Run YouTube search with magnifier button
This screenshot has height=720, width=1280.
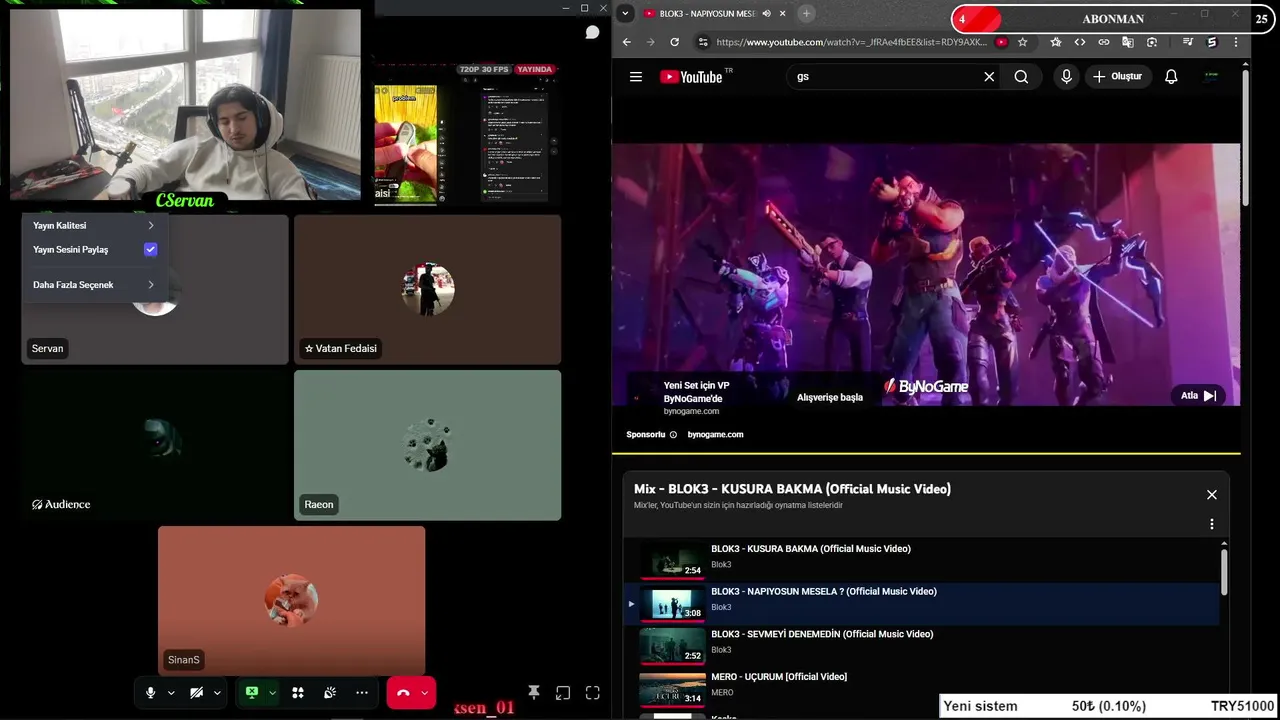coord(1021,77)
